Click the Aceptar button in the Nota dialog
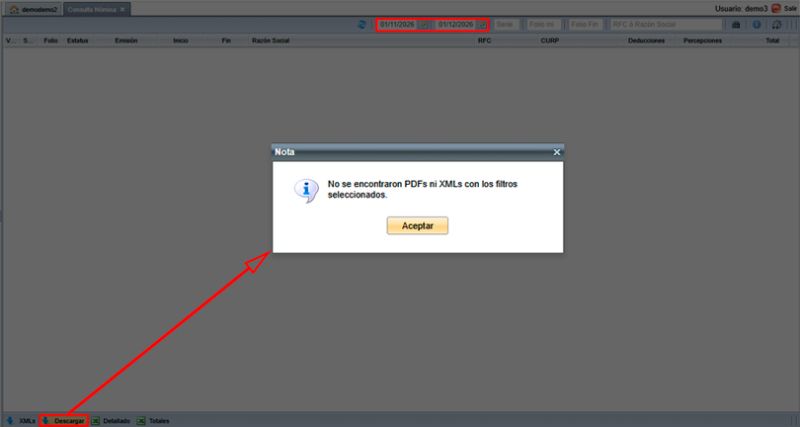Screen dimensions: 800x427 point(417,225)
